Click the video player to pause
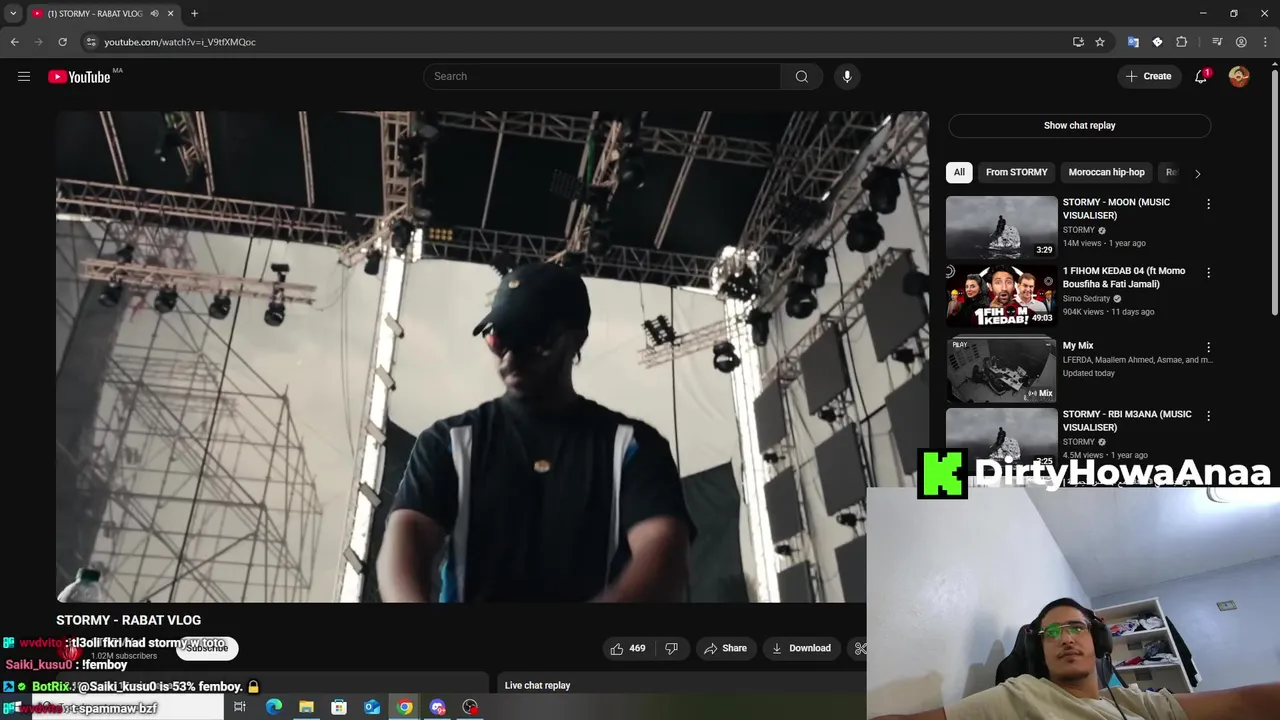 (491, 357)
